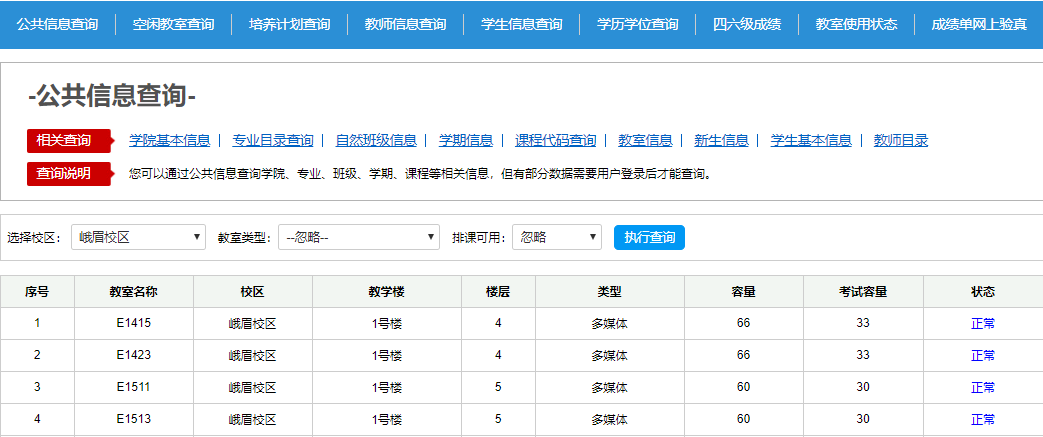The image size is (1043, 437).
Task: Open the 学院基本信息 link
Action: (169, 140)
